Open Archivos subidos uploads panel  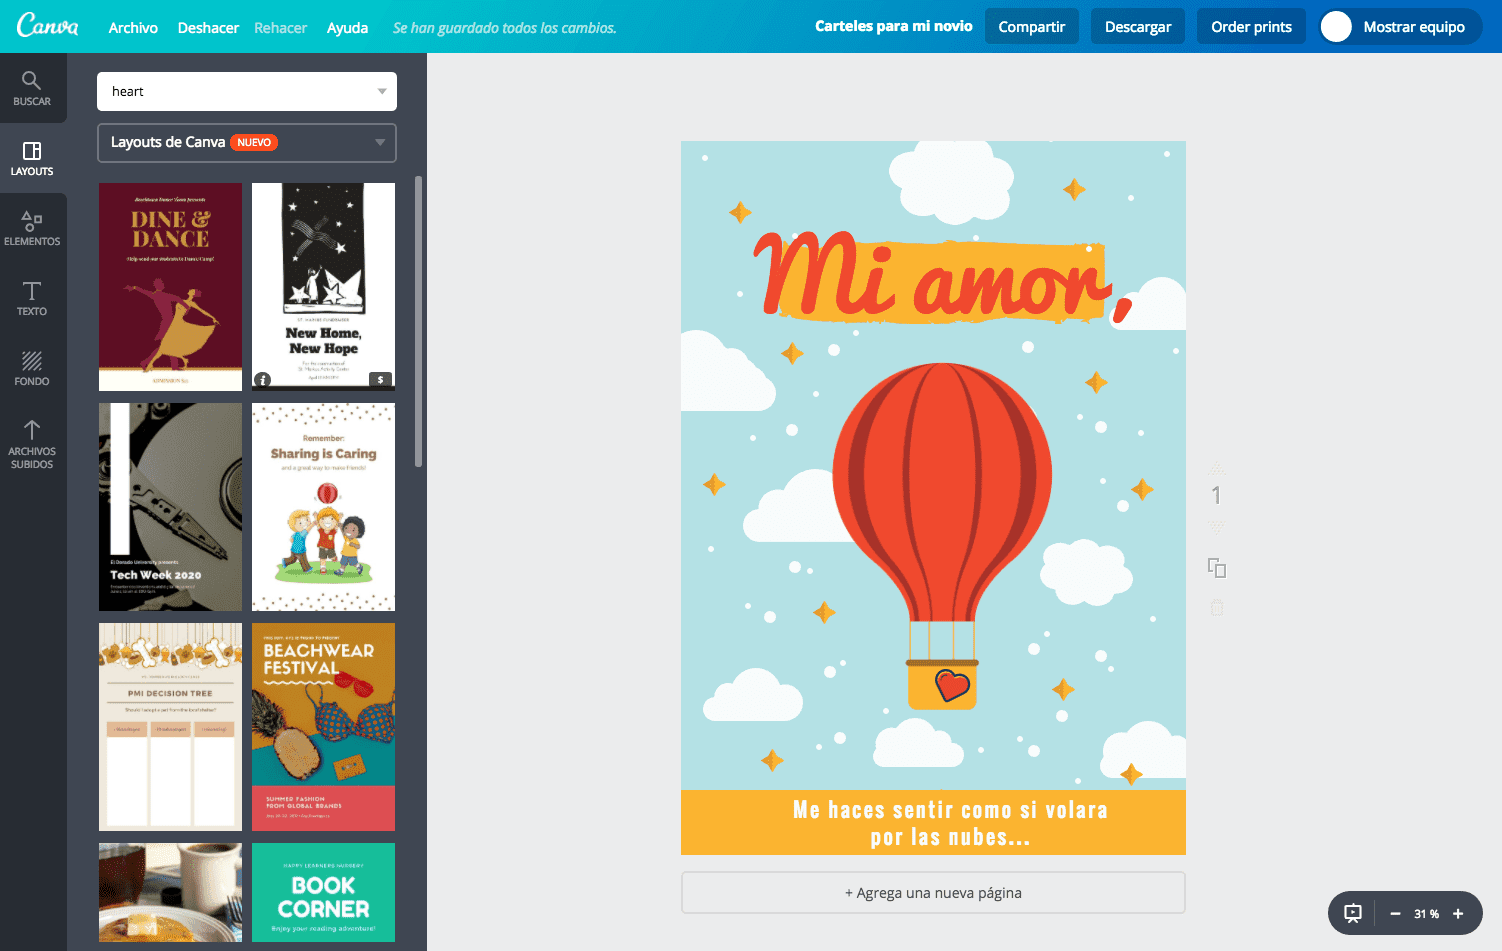(x=32, y=440)
